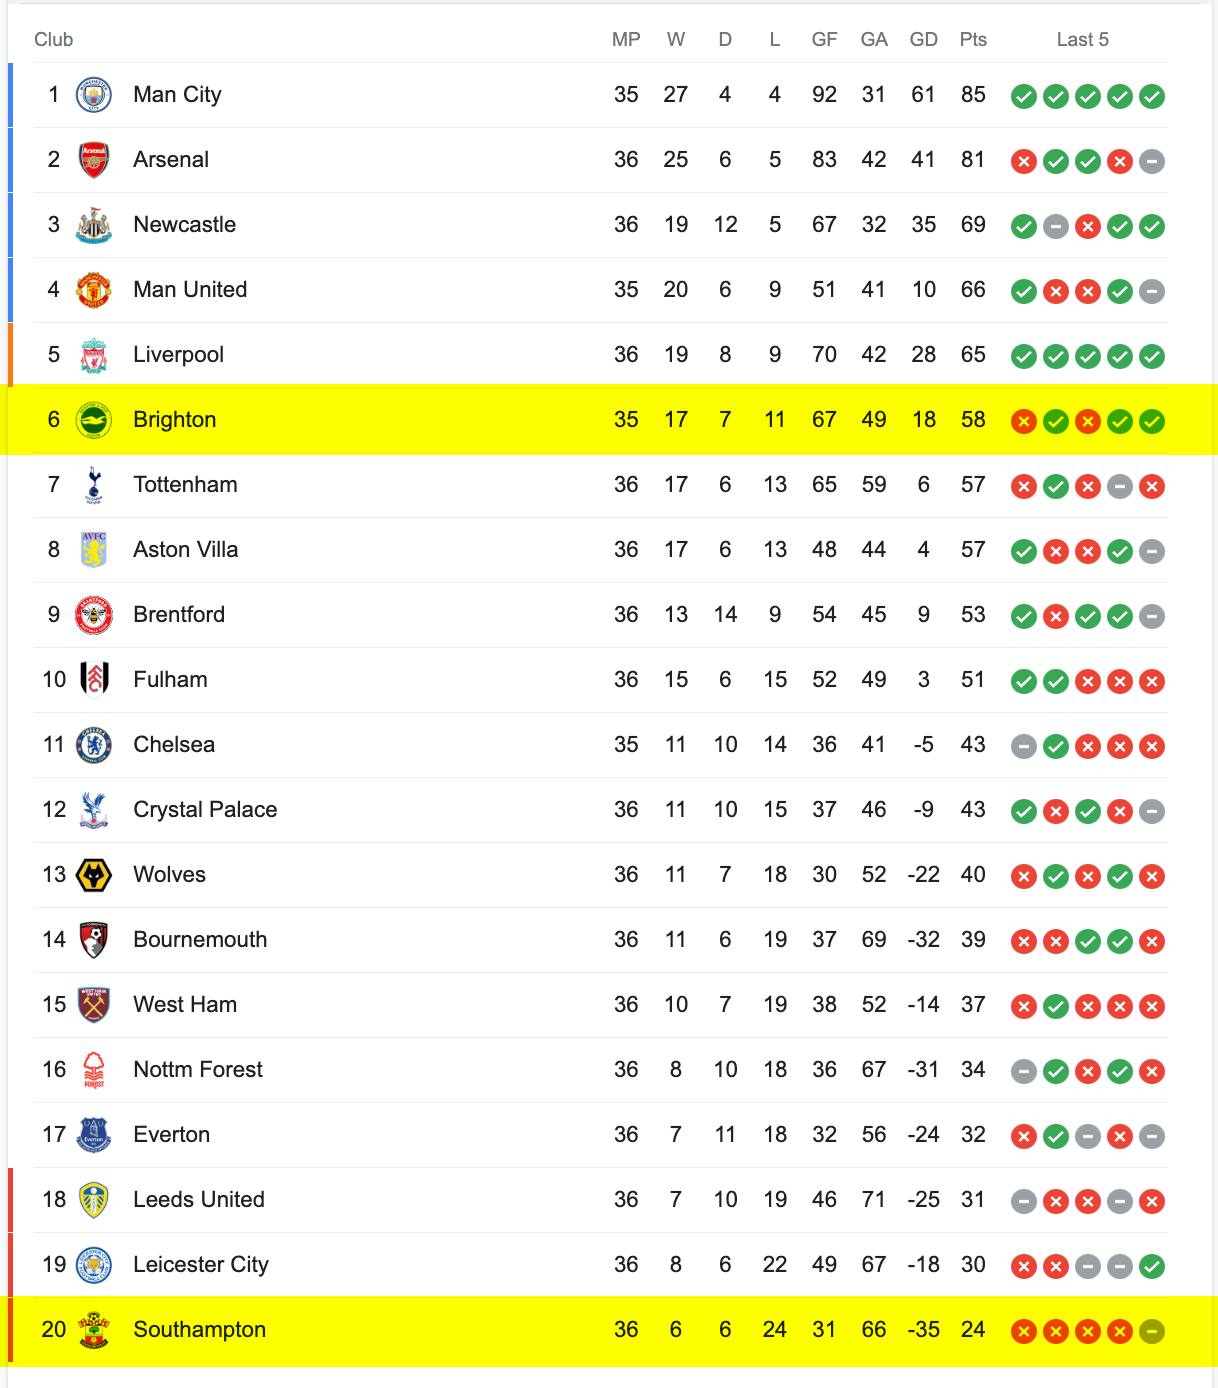1218x1388 pixels.
Task: Click Southampton's last draw indicator in Last 5
Action: tap(1152, 1332)
